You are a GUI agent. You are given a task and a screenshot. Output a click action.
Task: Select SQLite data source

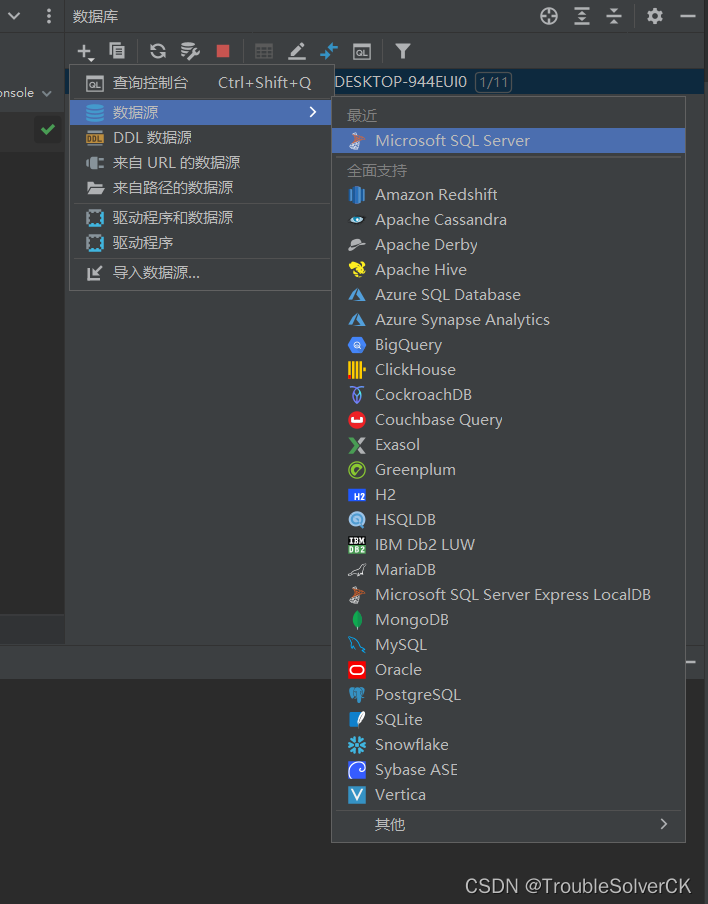point(508,720)
